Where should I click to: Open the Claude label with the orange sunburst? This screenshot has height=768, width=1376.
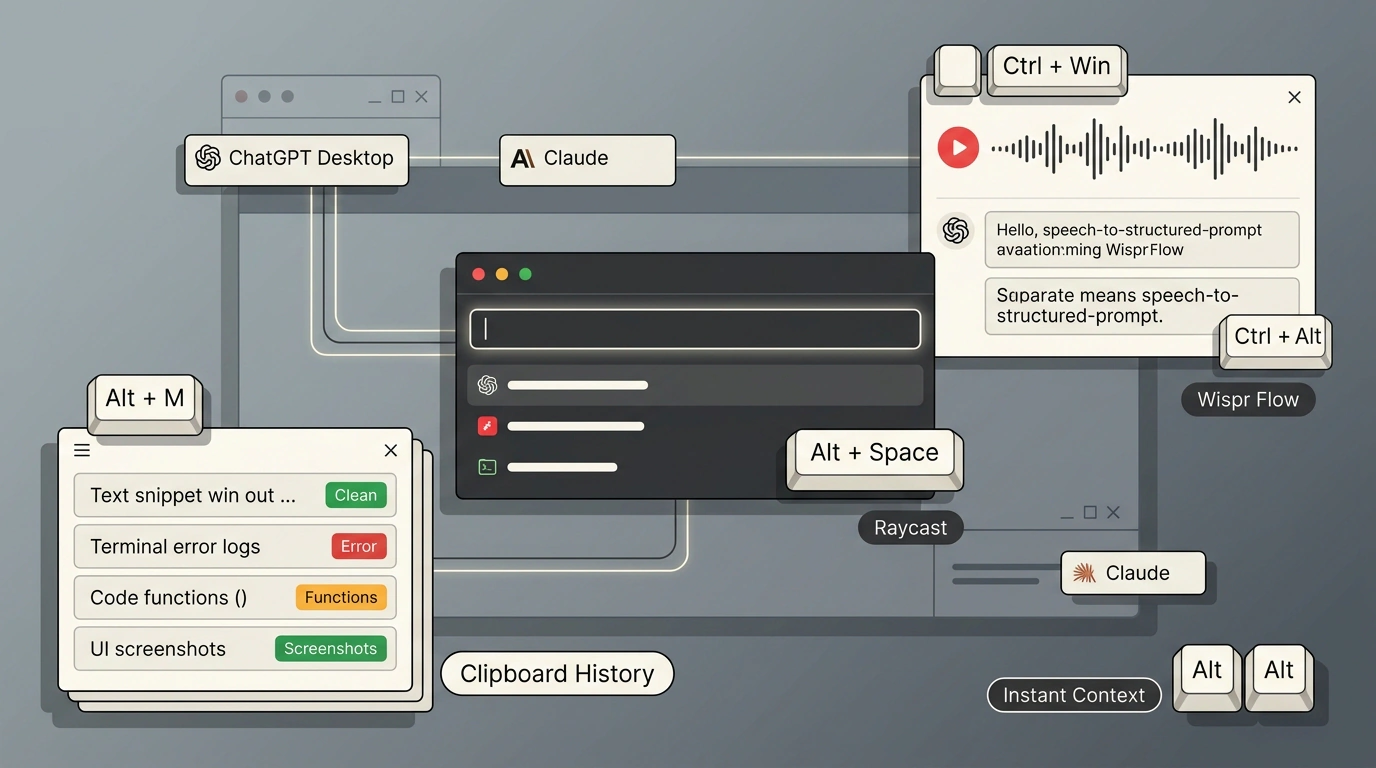tap(1133, 573)
